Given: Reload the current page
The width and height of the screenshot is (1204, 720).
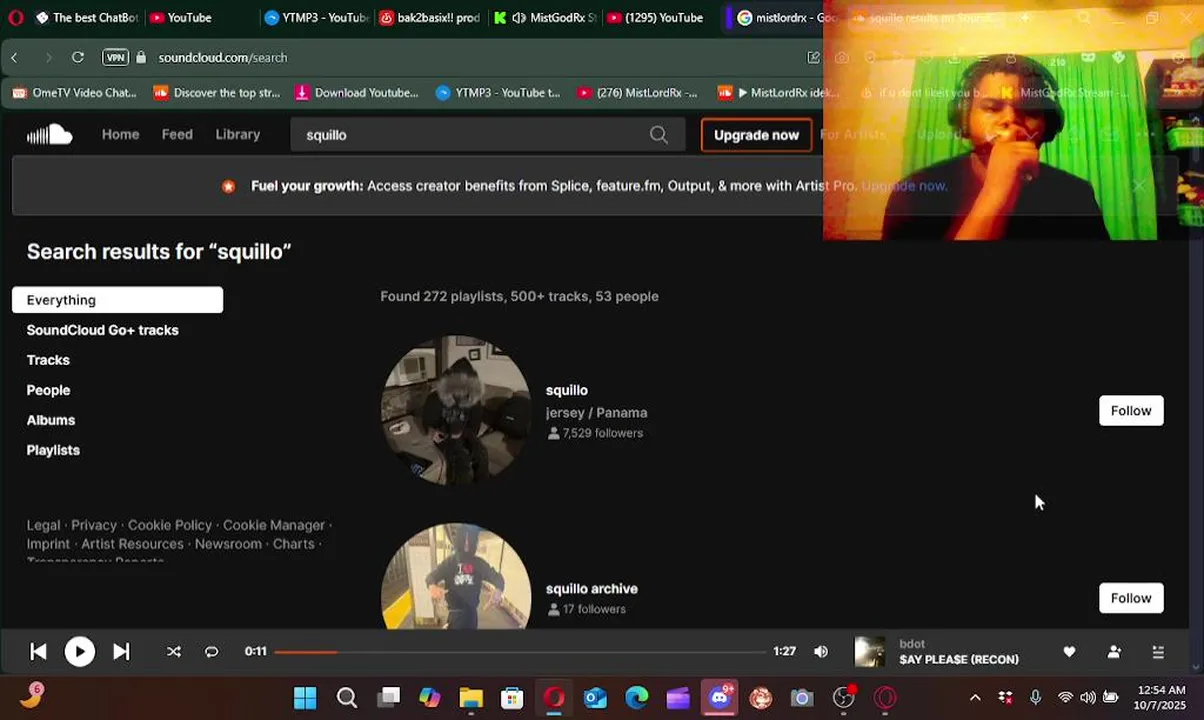Looking at the screenshot, I should pos(78,58).
